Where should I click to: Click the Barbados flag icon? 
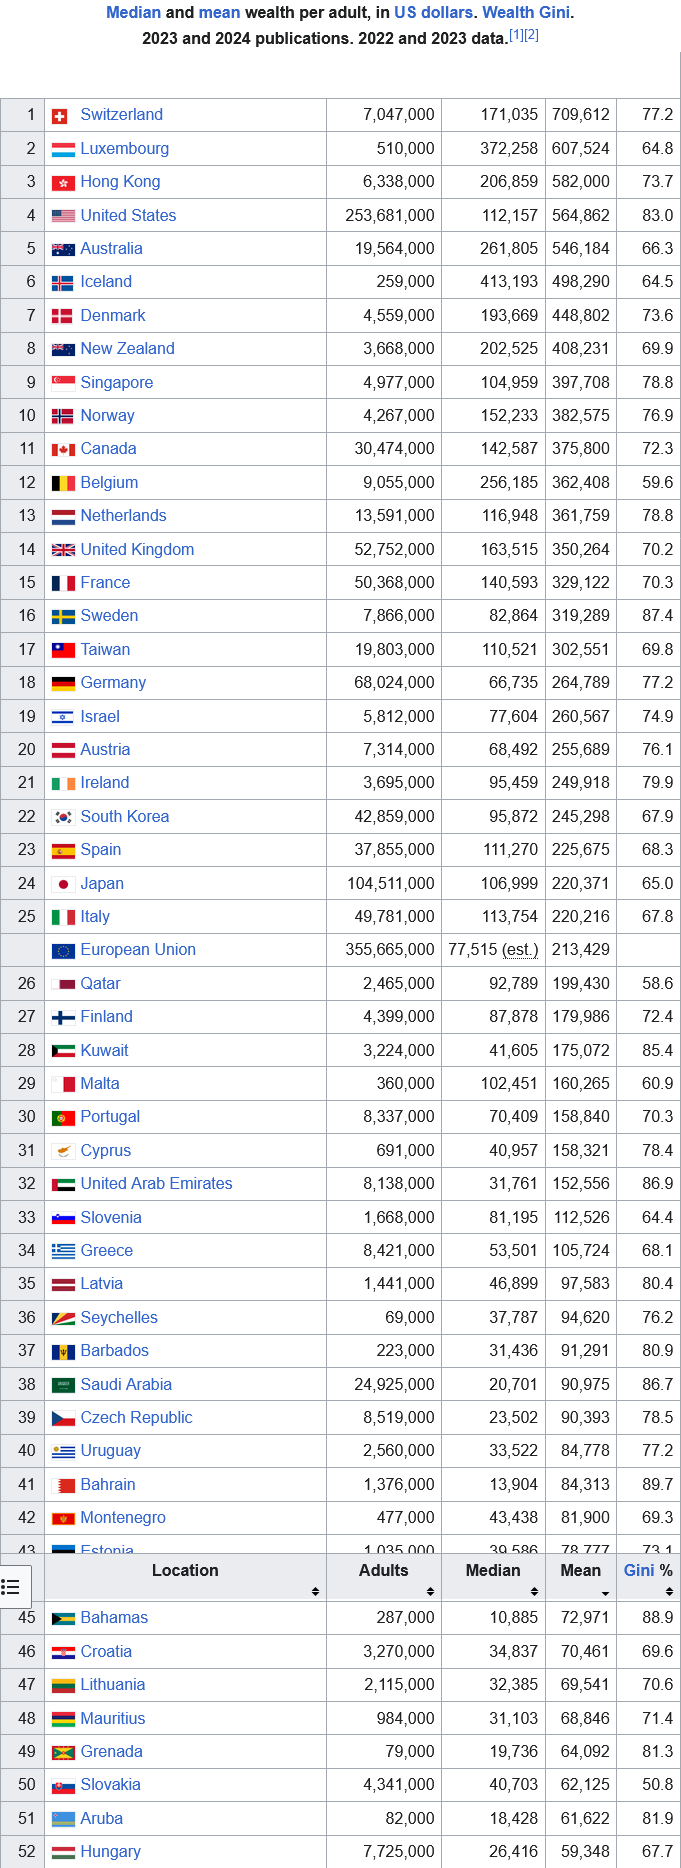point(63,1351)
